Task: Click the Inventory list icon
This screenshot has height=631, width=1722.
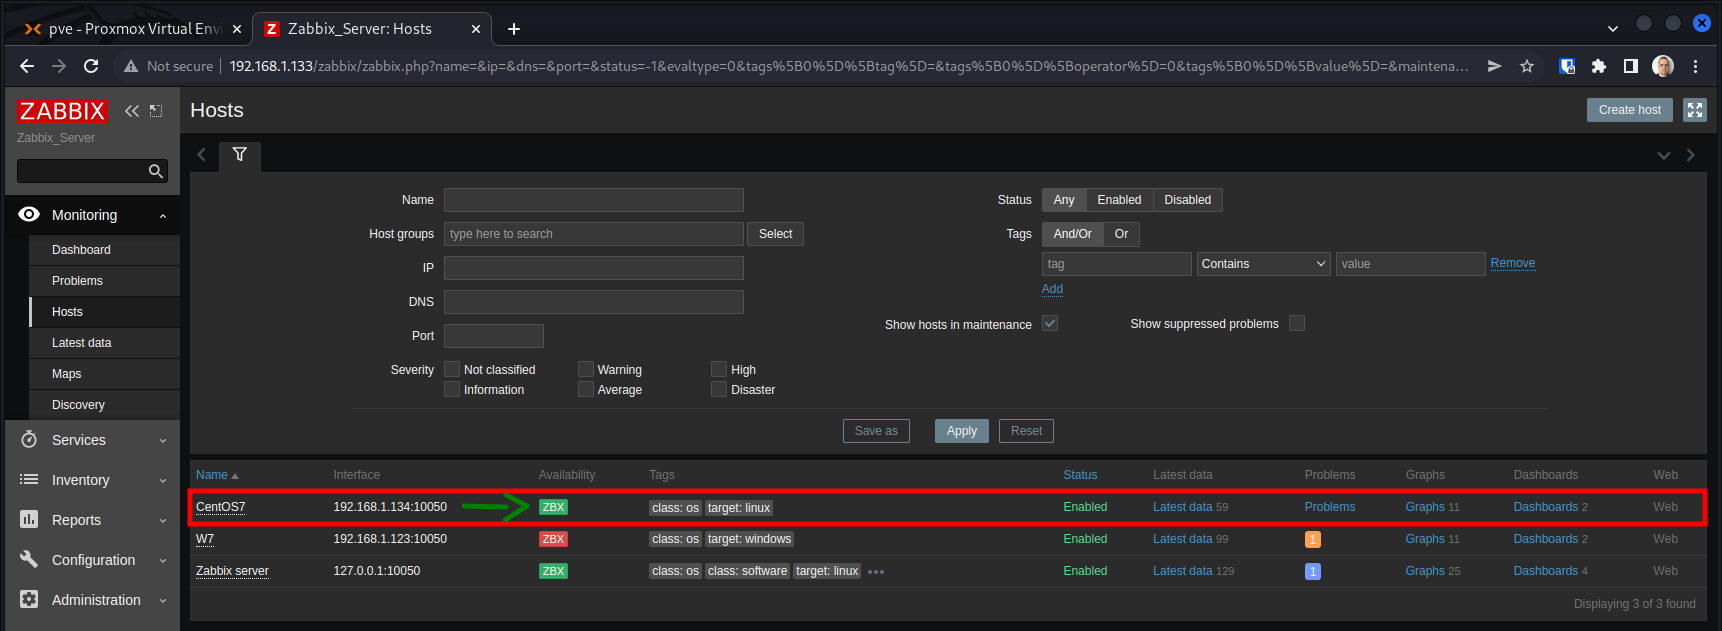Action: point(29,480)
